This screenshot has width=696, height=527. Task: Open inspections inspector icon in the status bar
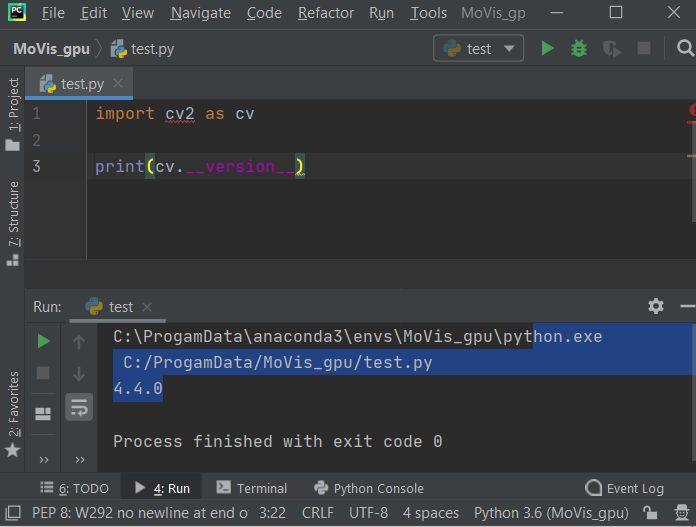[682, 513]
